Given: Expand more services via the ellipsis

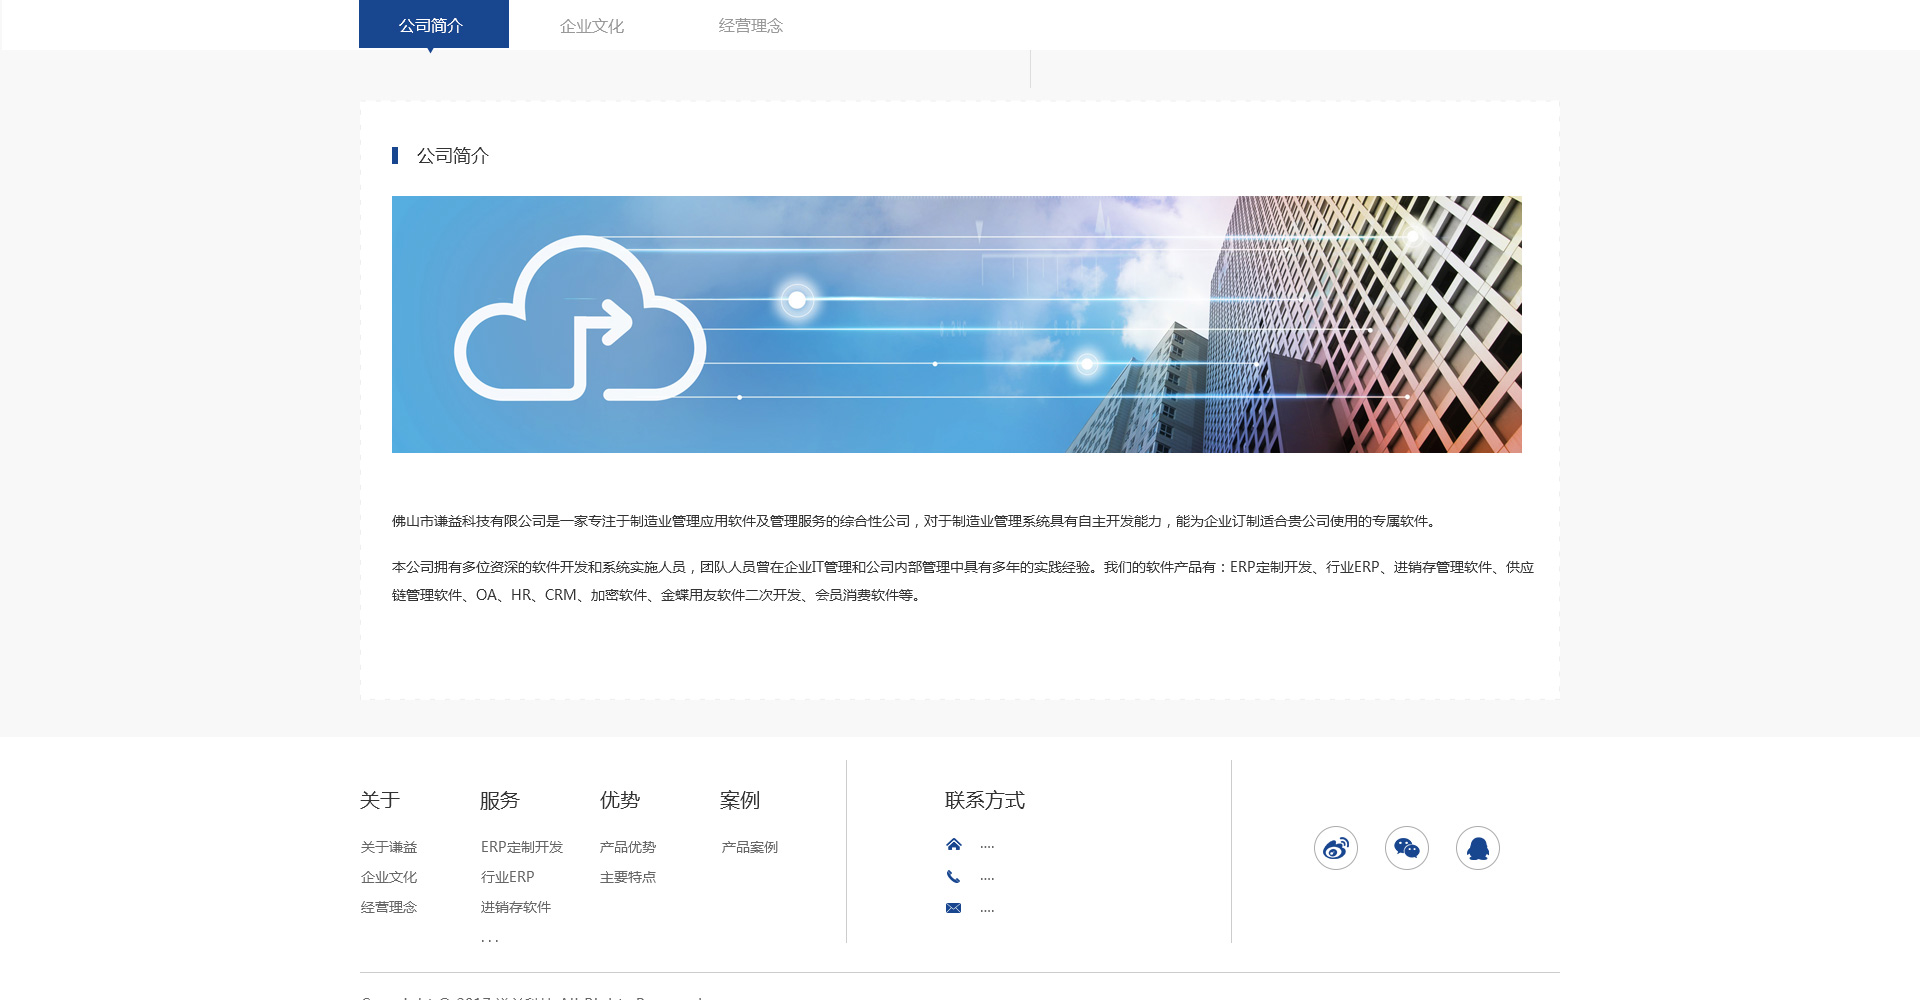Looking at the screenshot, I should tap(489, 938).
